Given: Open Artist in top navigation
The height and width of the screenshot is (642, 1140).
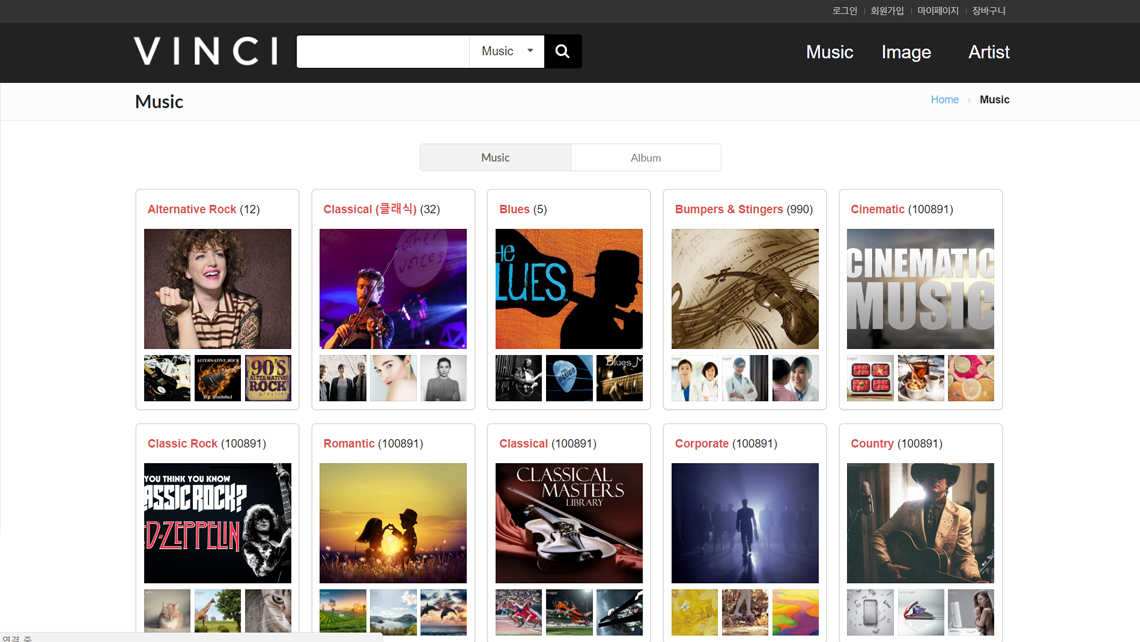Looking at the screenshot, I should [x=988, y=52].
